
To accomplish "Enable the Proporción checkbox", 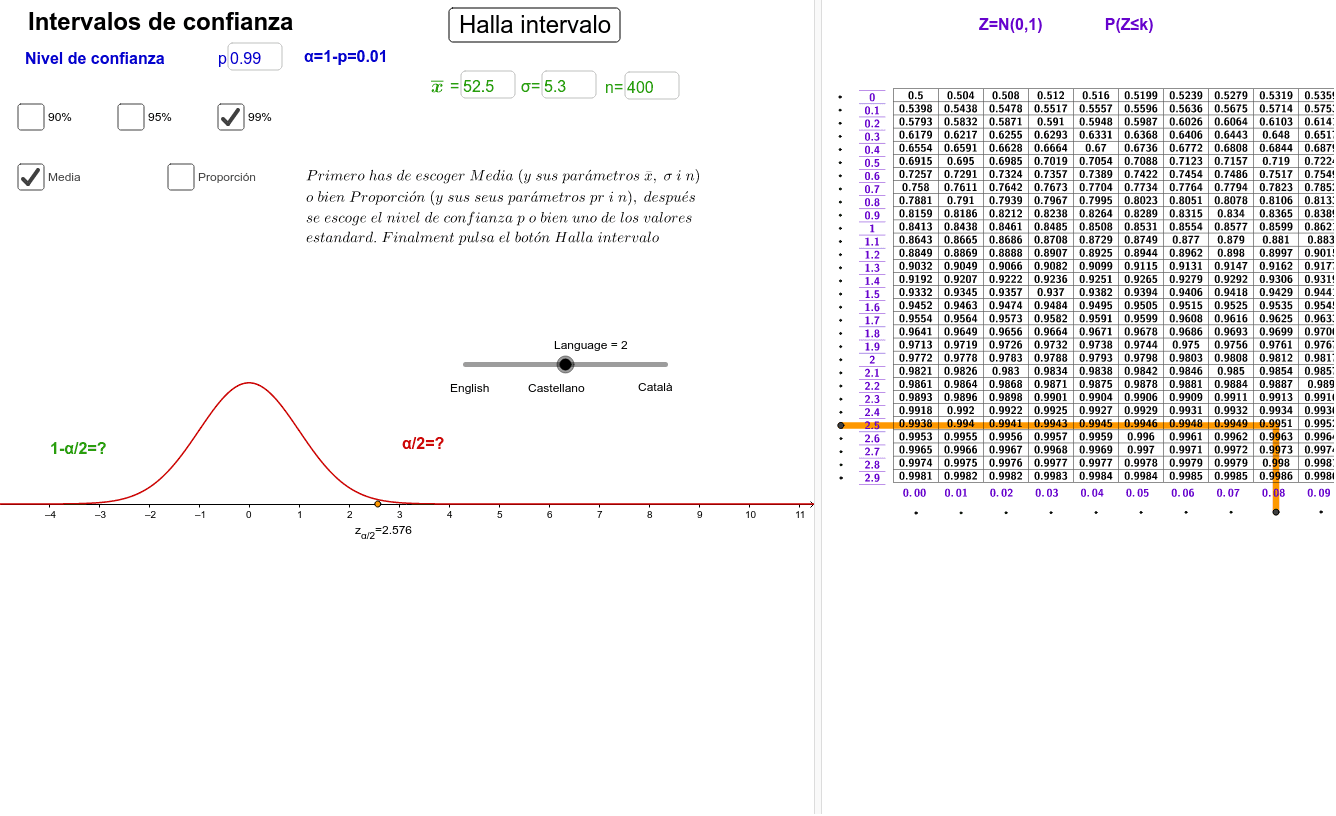I will 180,177.
